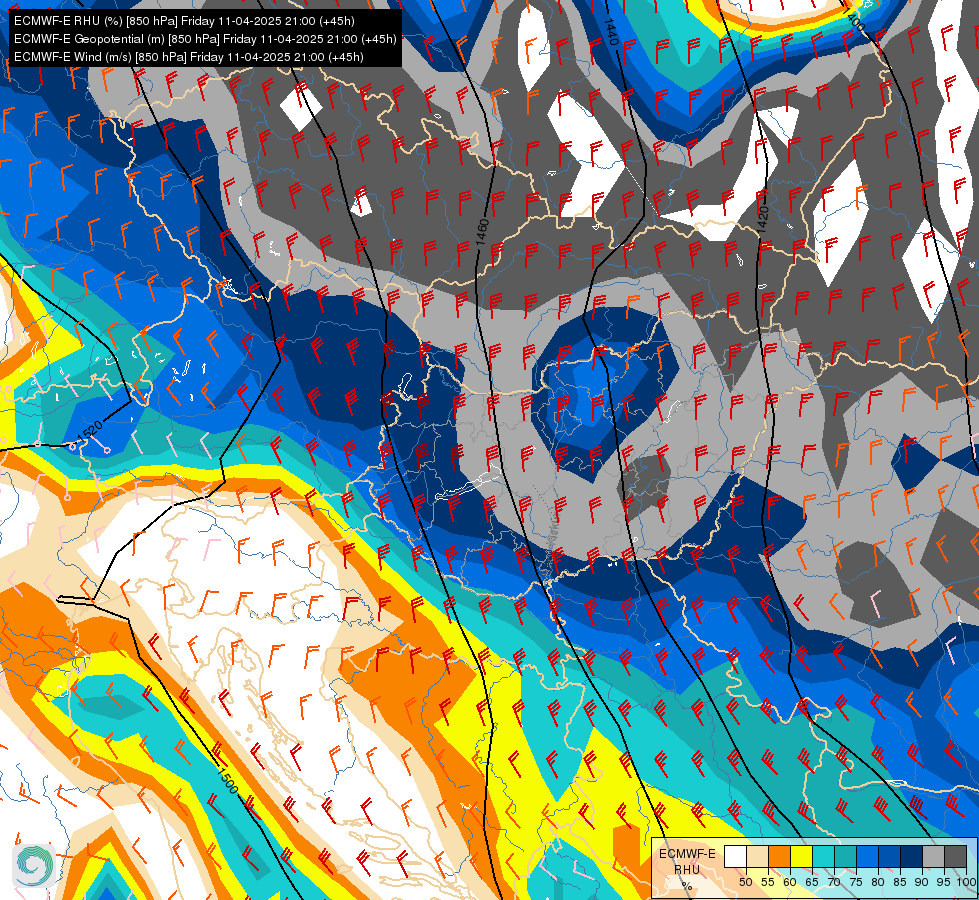
Task: Click the '70' legend tick label
Action: 834,882
